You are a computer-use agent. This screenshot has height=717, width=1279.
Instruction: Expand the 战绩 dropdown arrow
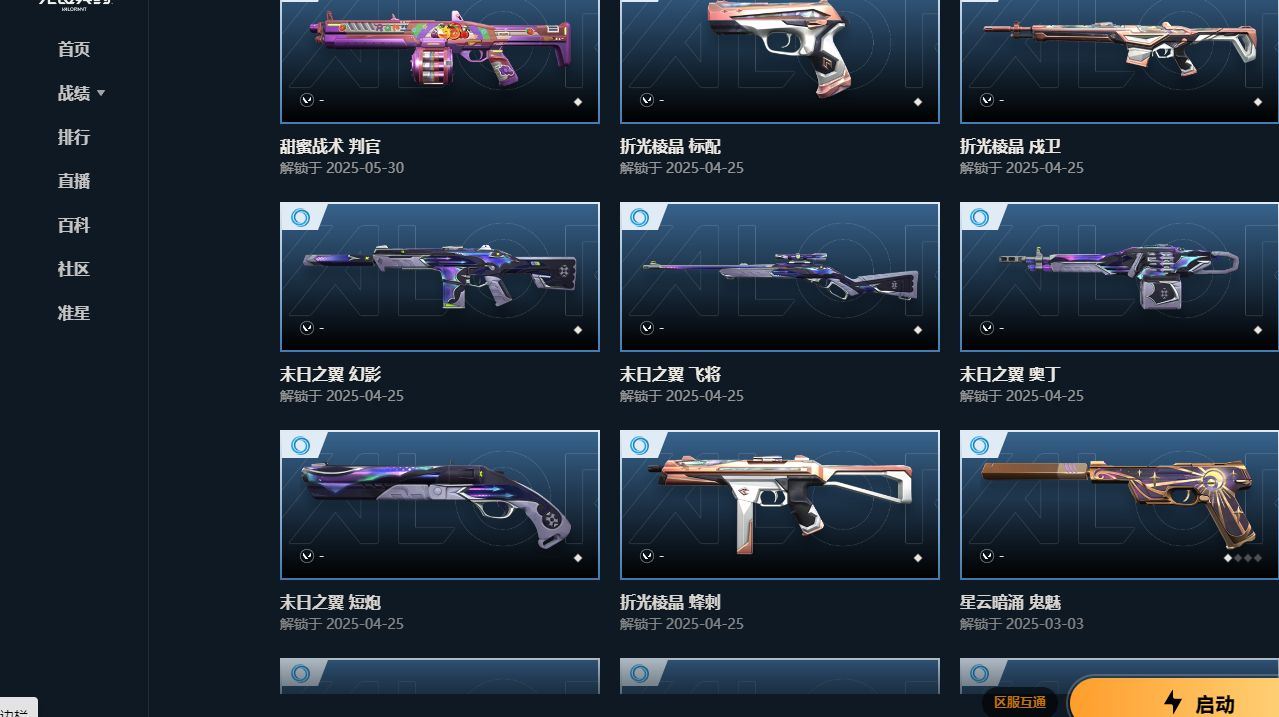pyautogui.click(x=101, y=93)
